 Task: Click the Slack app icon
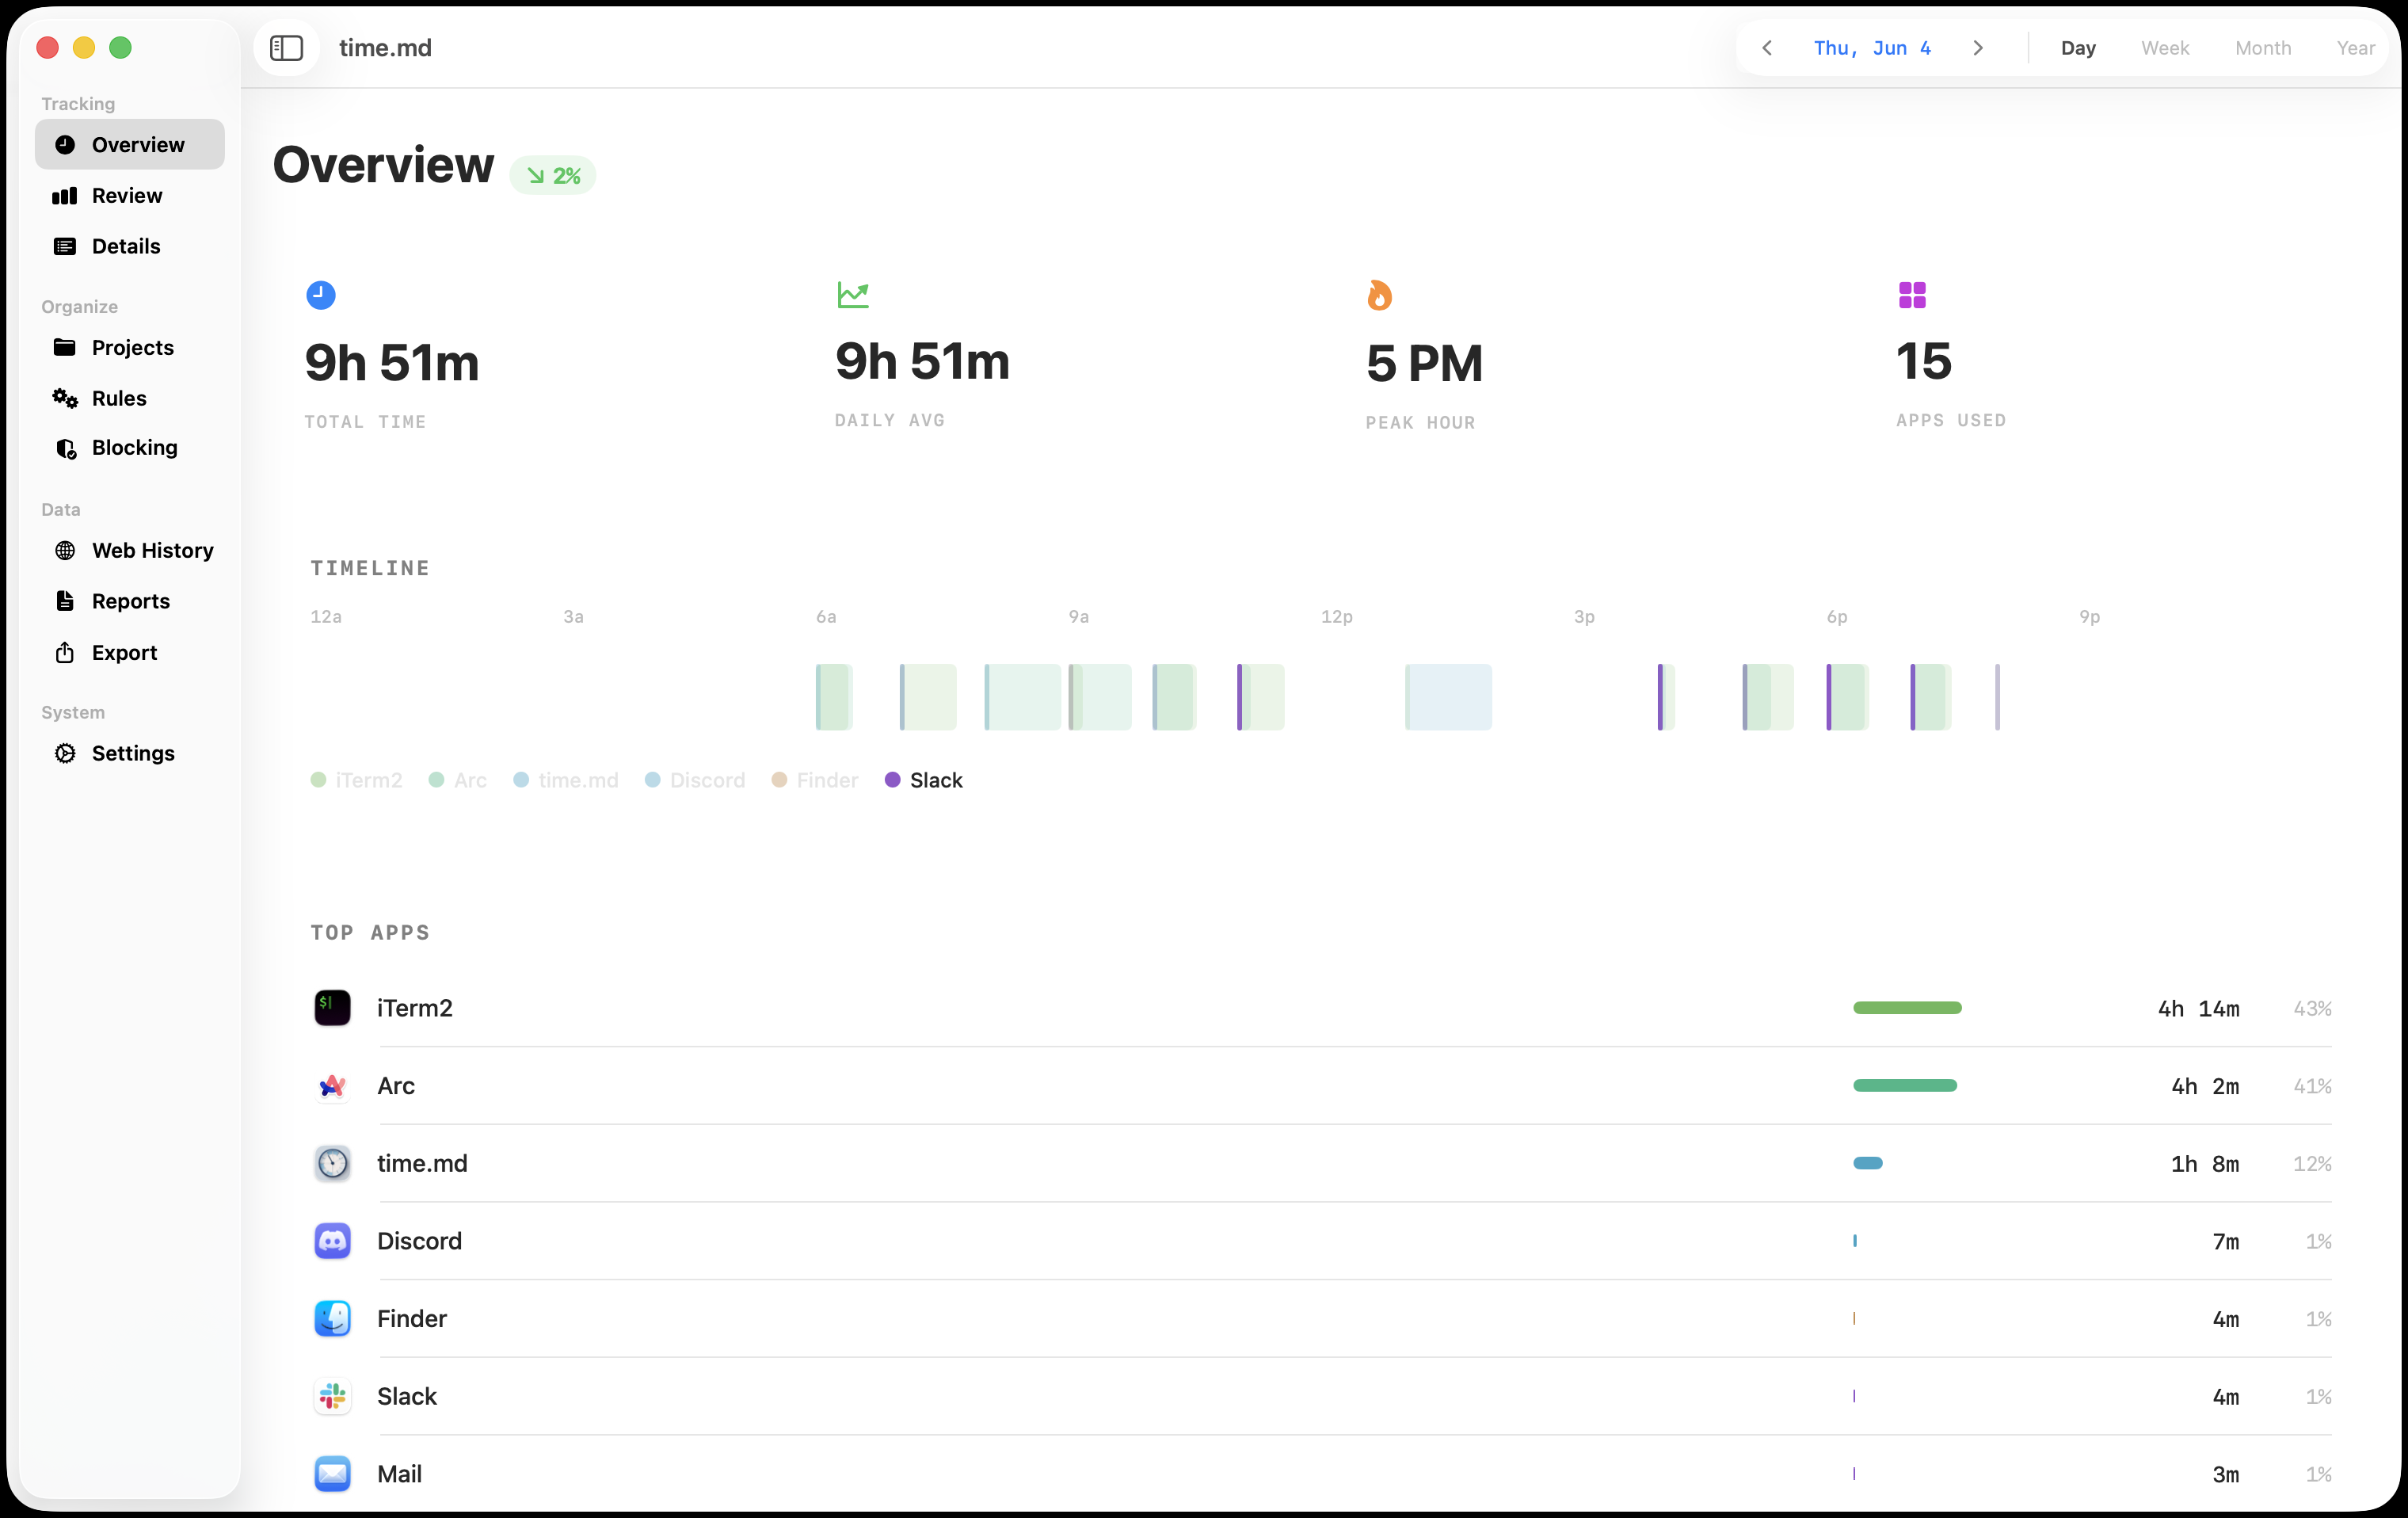(x=332, y=1397)
